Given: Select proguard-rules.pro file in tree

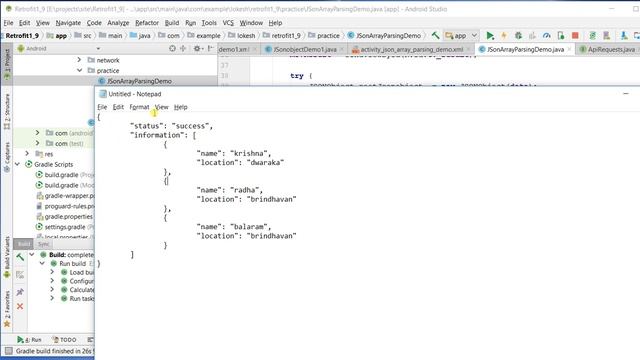Looking at the screenshot, I should tap(65, 206).
